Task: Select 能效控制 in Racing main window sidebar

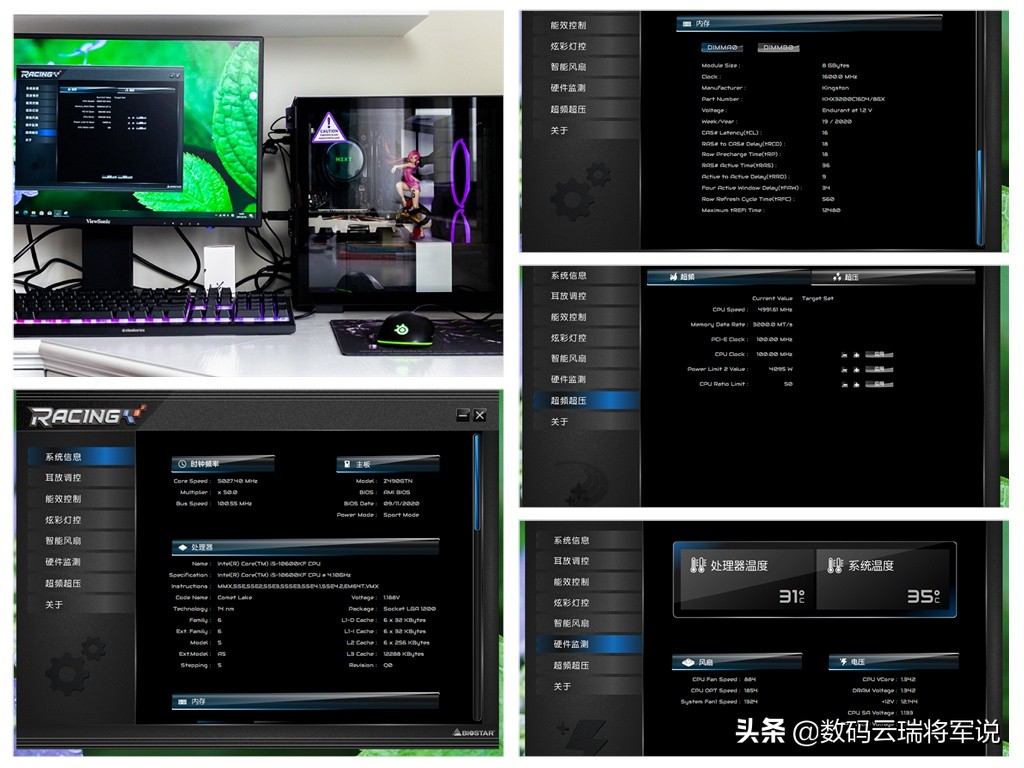Action: (81, 499)
